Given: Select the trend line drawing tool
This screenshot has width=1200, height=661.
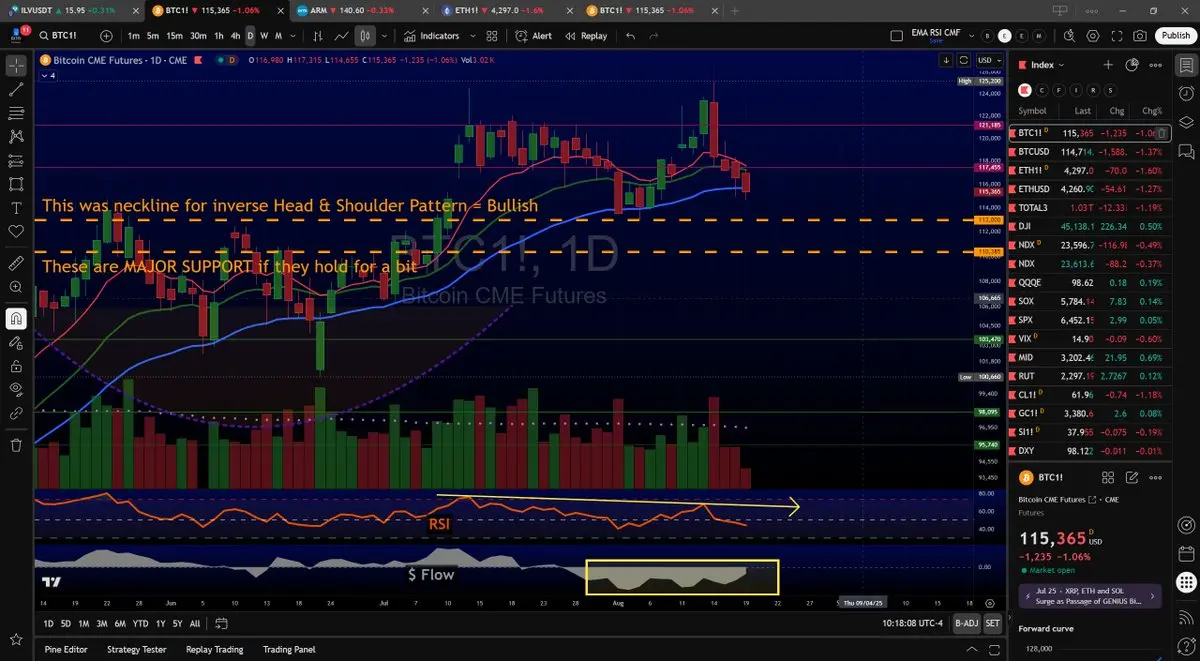Looking at the screenshot, I should click(16, 89).
